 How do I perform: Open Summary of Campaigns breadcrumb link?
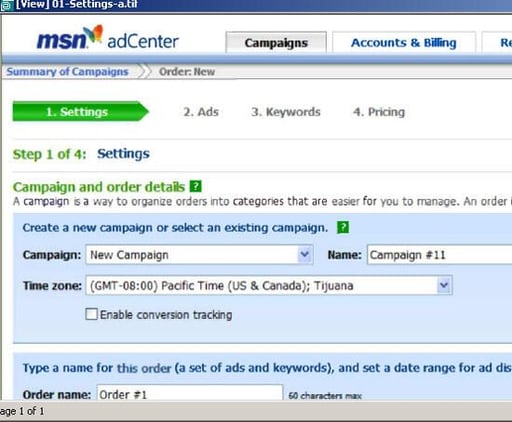pos(67,72)
